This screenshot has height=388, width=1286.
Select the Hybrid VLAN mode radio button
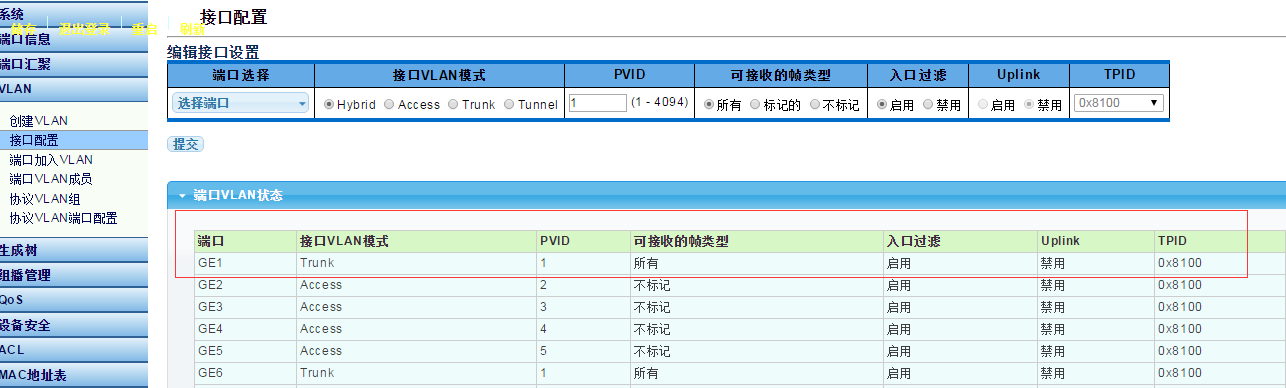pyautogui.click(x=329, y=104)
